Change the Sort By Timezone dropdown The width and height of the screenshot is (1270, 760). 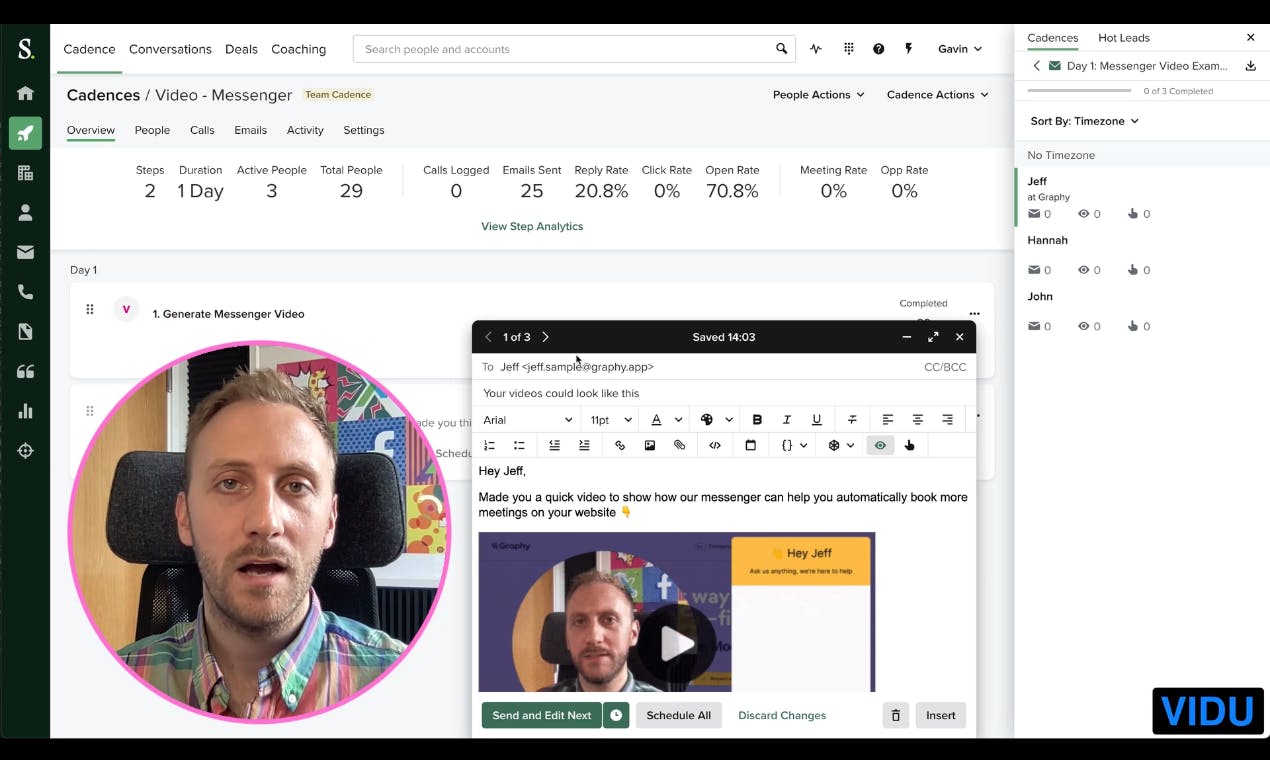1085,121
